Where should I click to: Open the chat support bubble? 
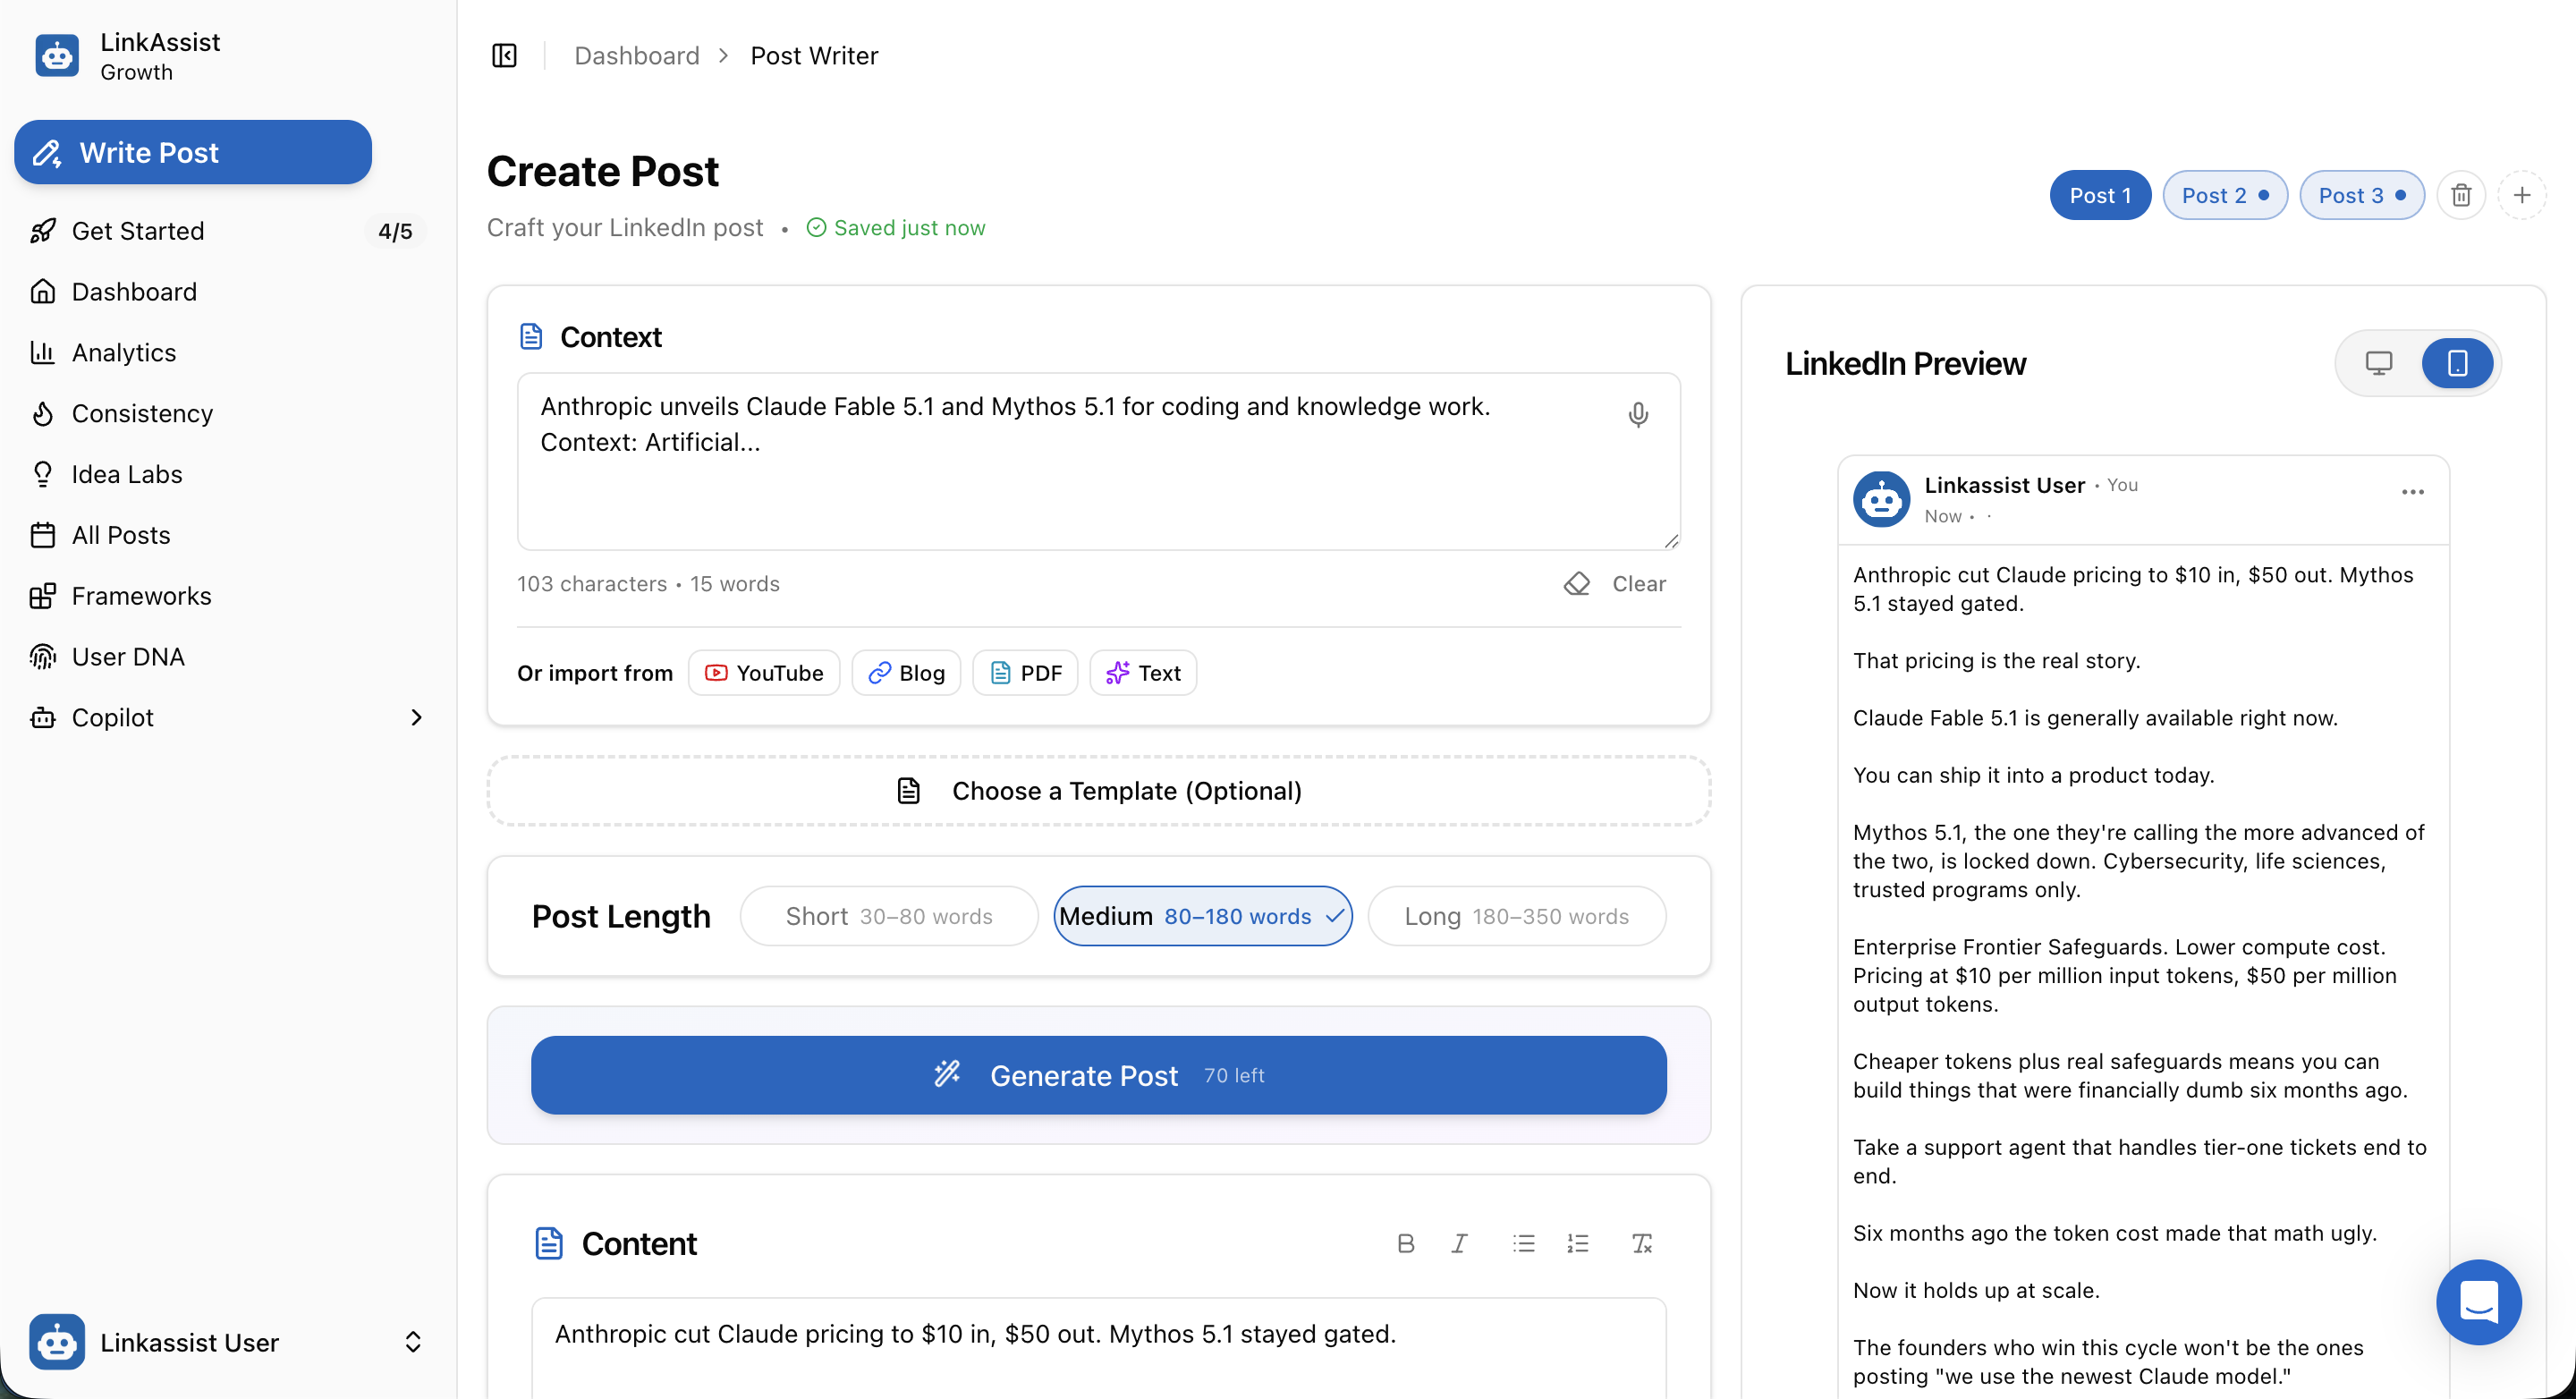(2478, 1302)
